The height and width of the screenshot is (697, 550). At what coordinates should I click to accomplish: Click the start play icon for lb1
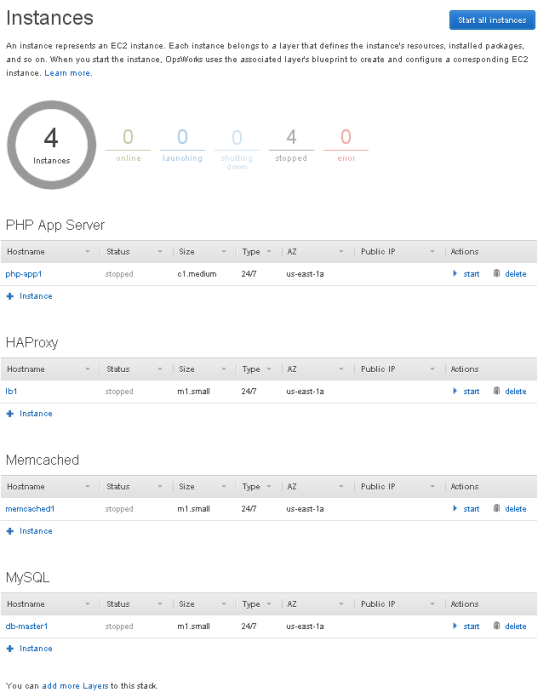coord(455,391)
